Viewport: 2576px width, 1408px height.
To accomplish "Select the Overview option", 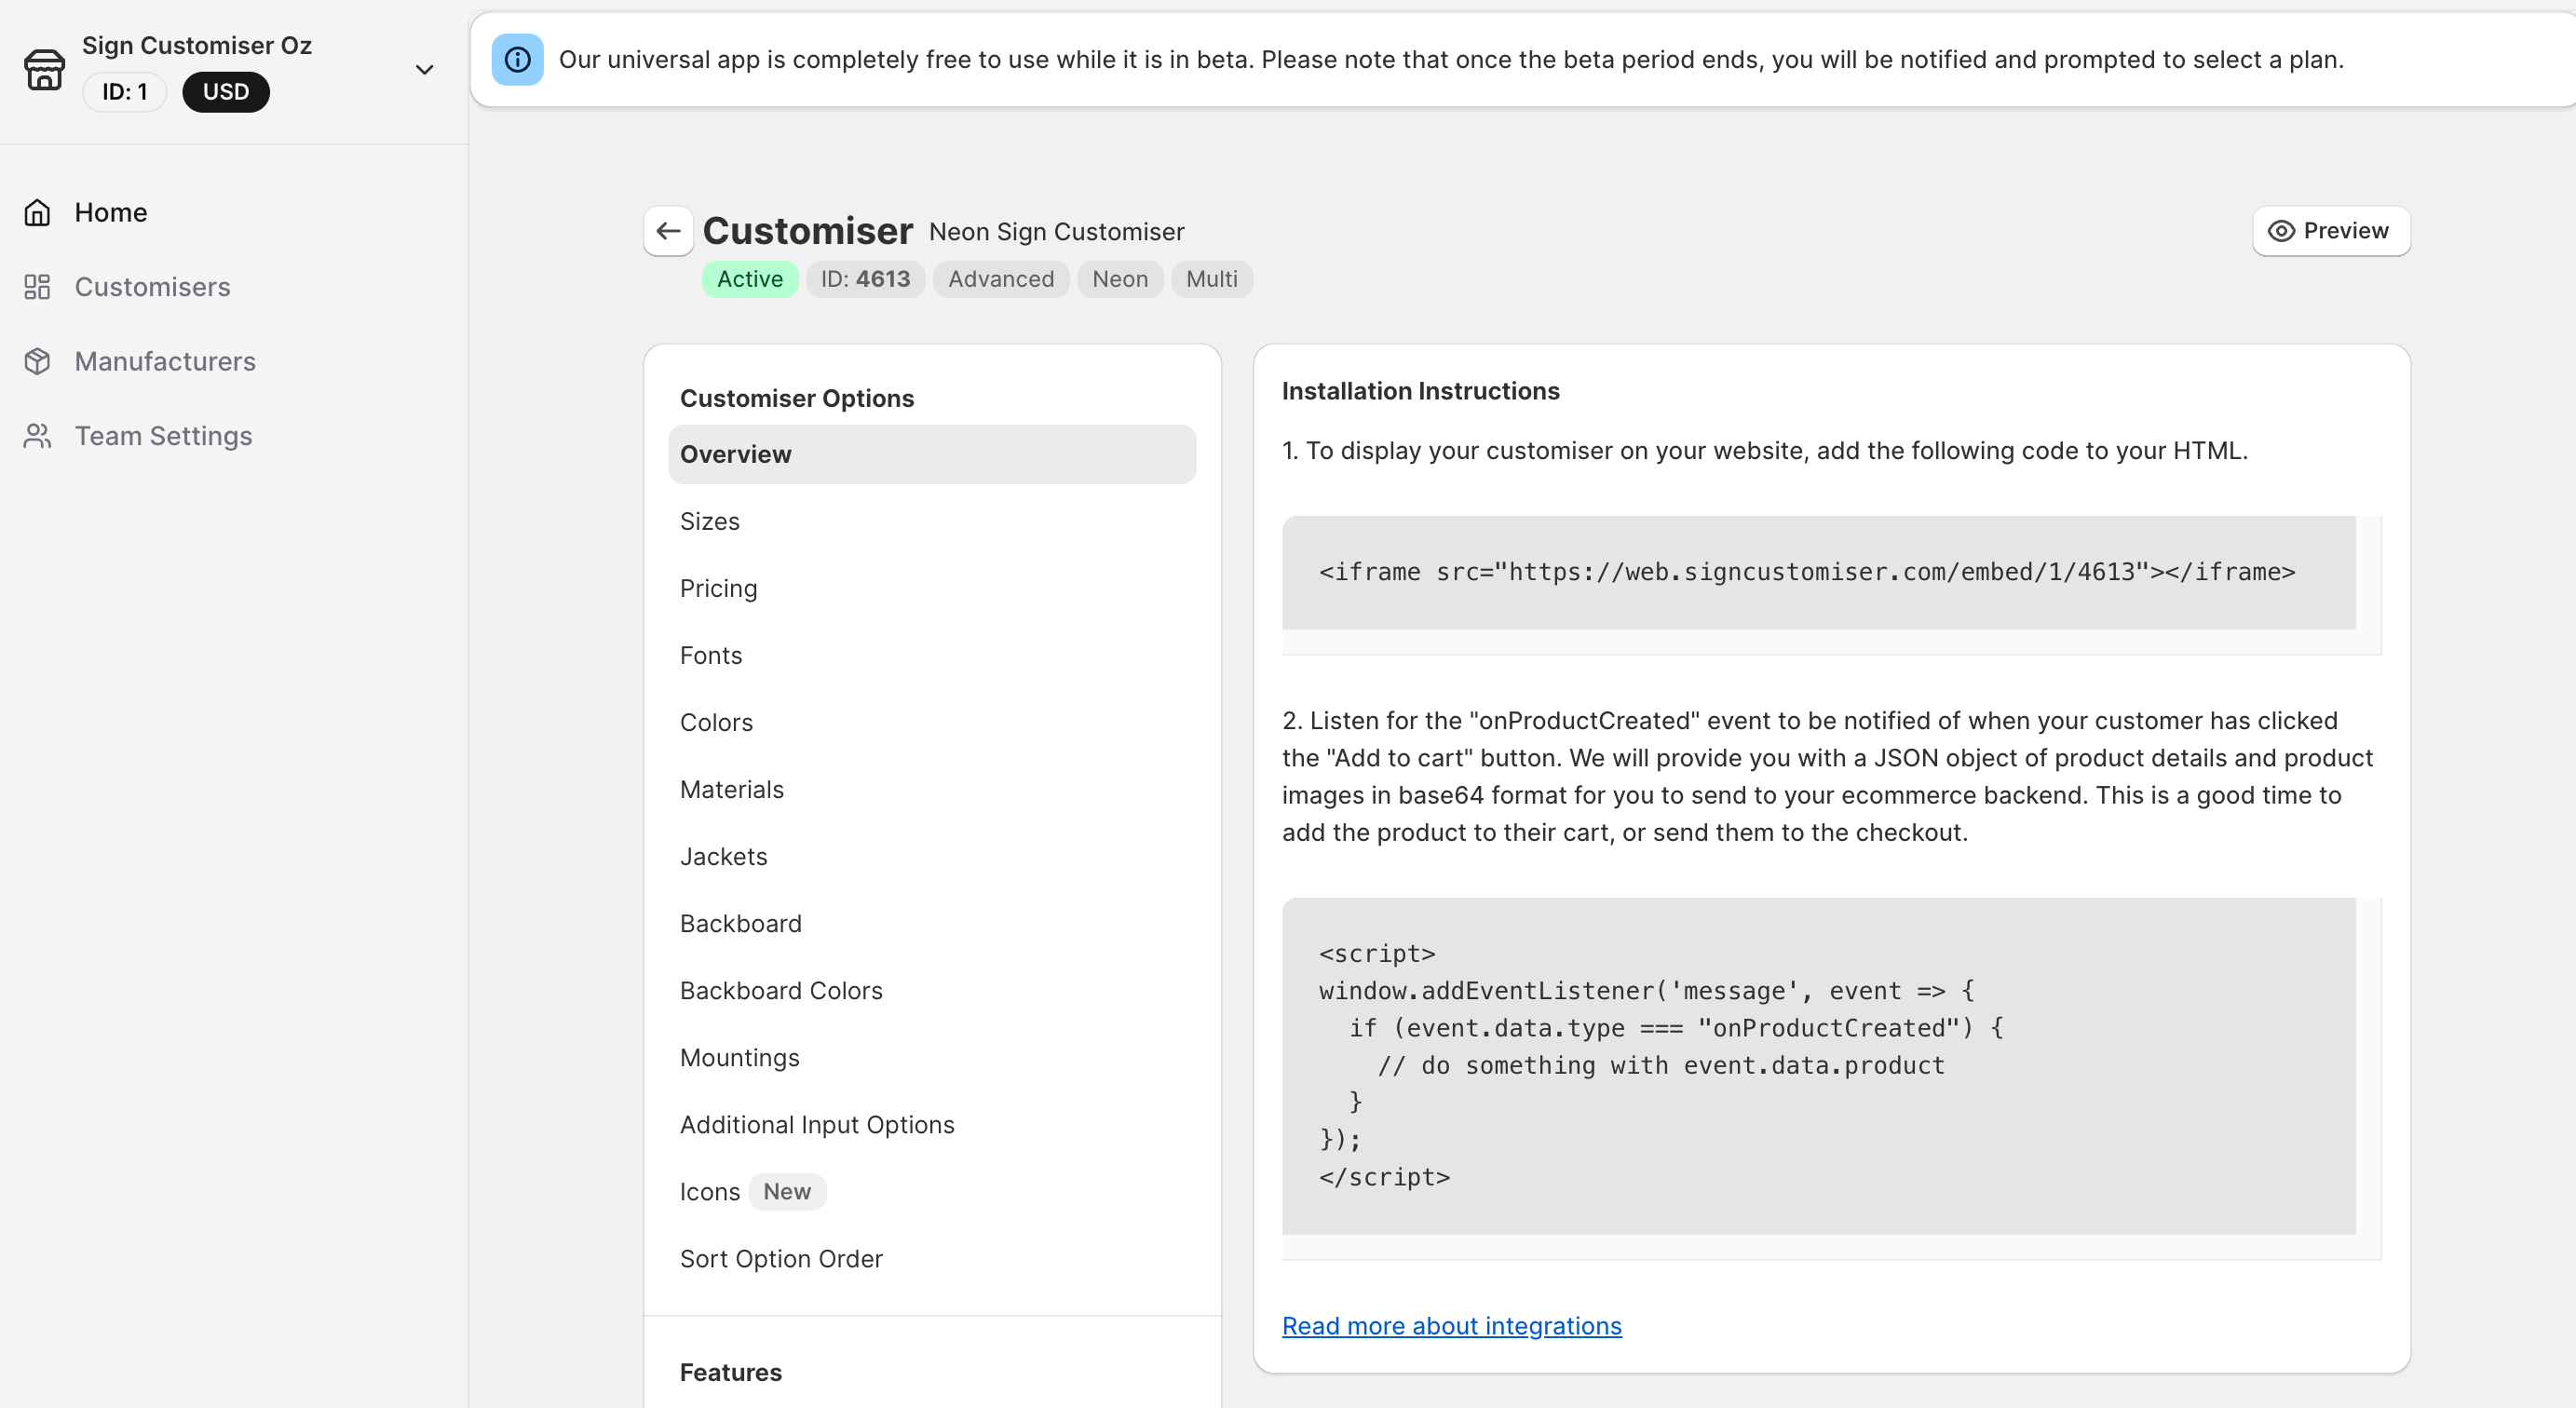I will pos(931,454).
